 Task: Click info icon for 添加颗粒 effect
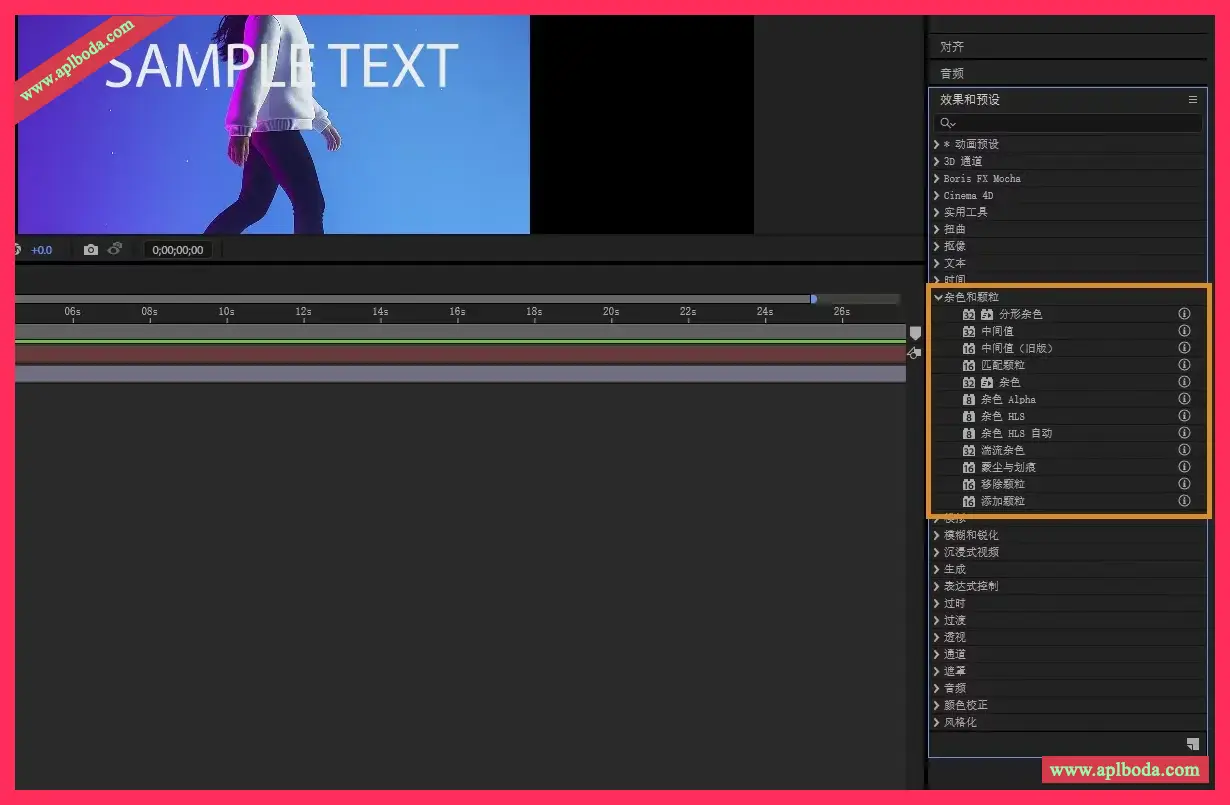1184,501
